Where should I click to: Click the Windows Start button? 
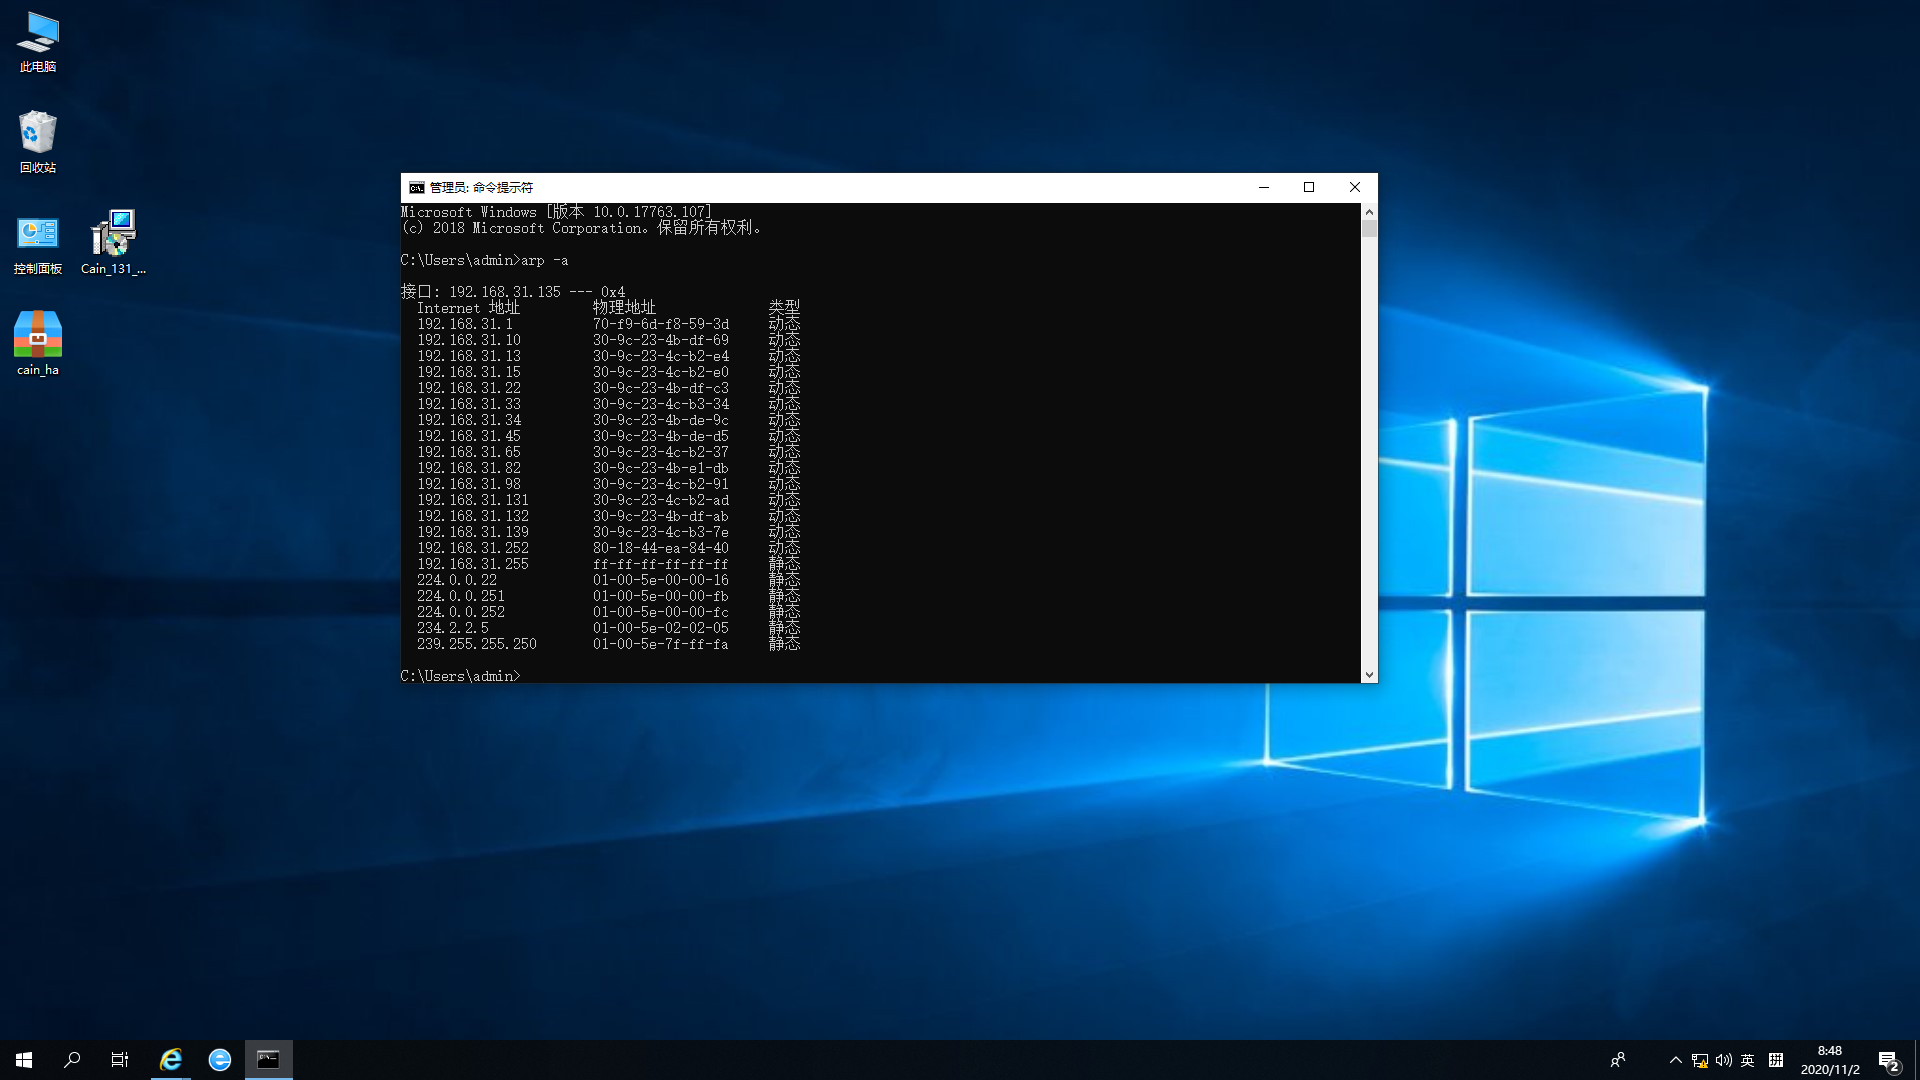pyautogui.click(x=24, y=1060)
